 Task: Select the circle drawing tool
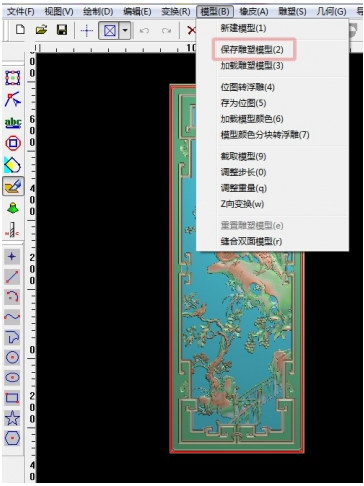point(13,357)
